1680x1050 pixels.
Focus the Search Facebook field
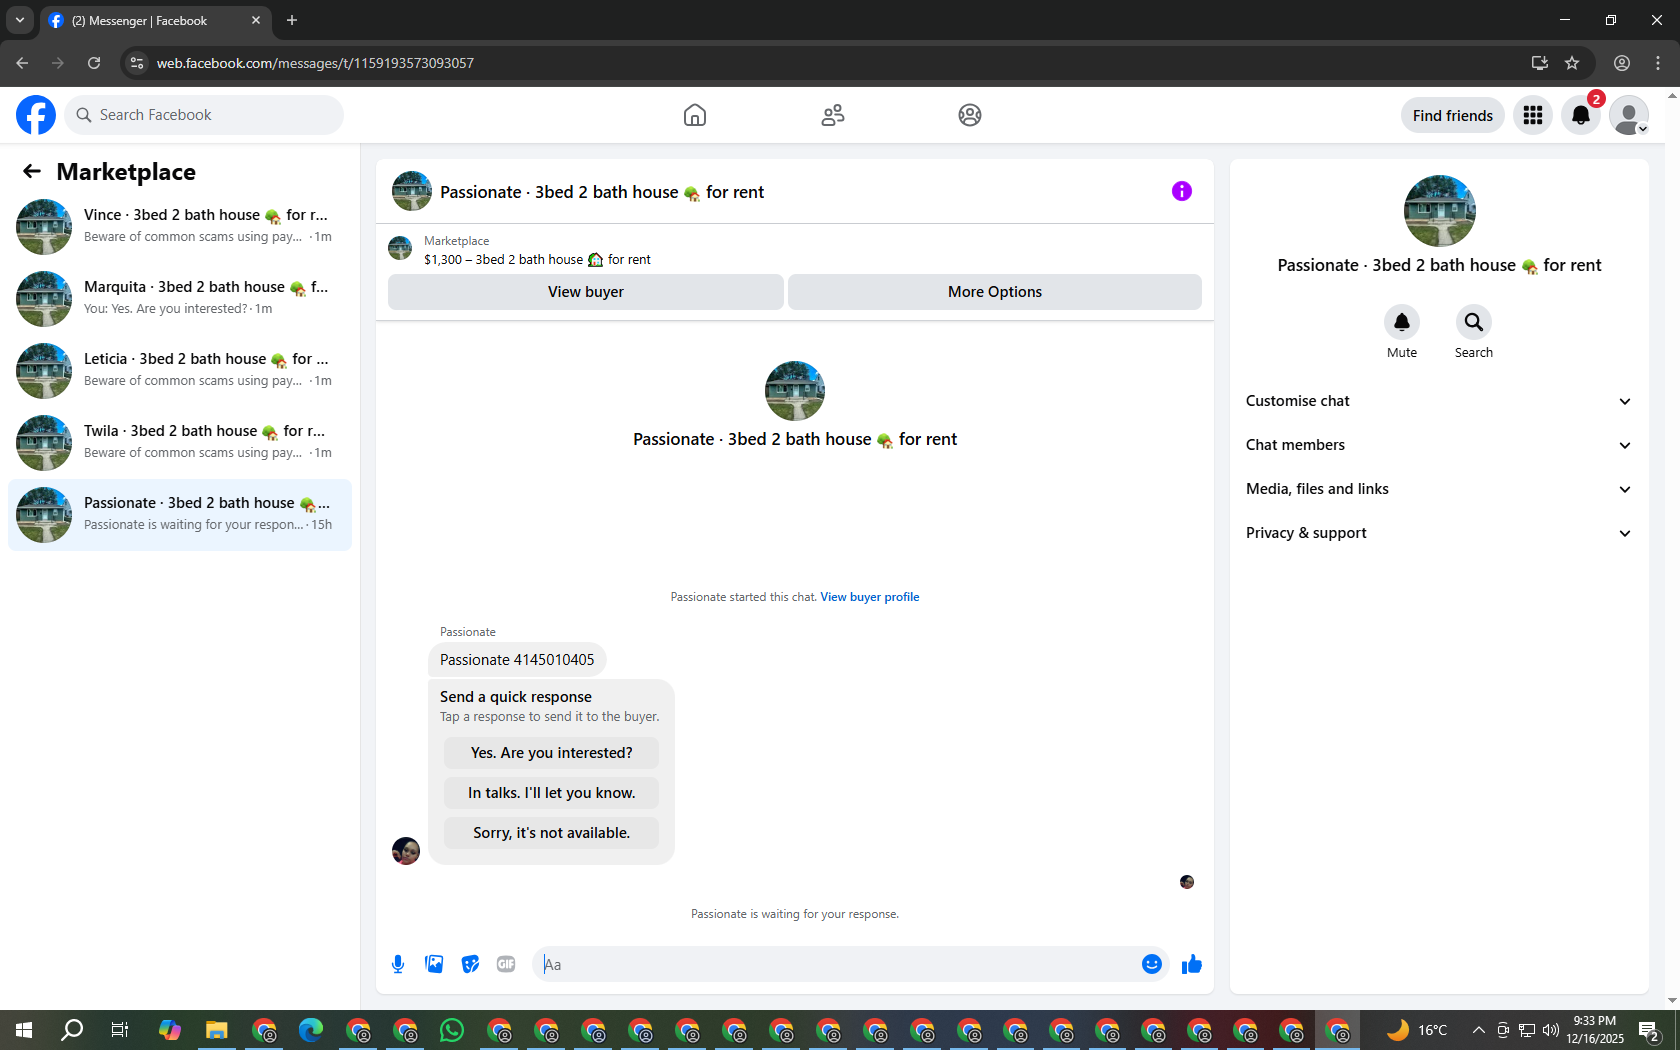pyautogui.click(x=204, y=115)
